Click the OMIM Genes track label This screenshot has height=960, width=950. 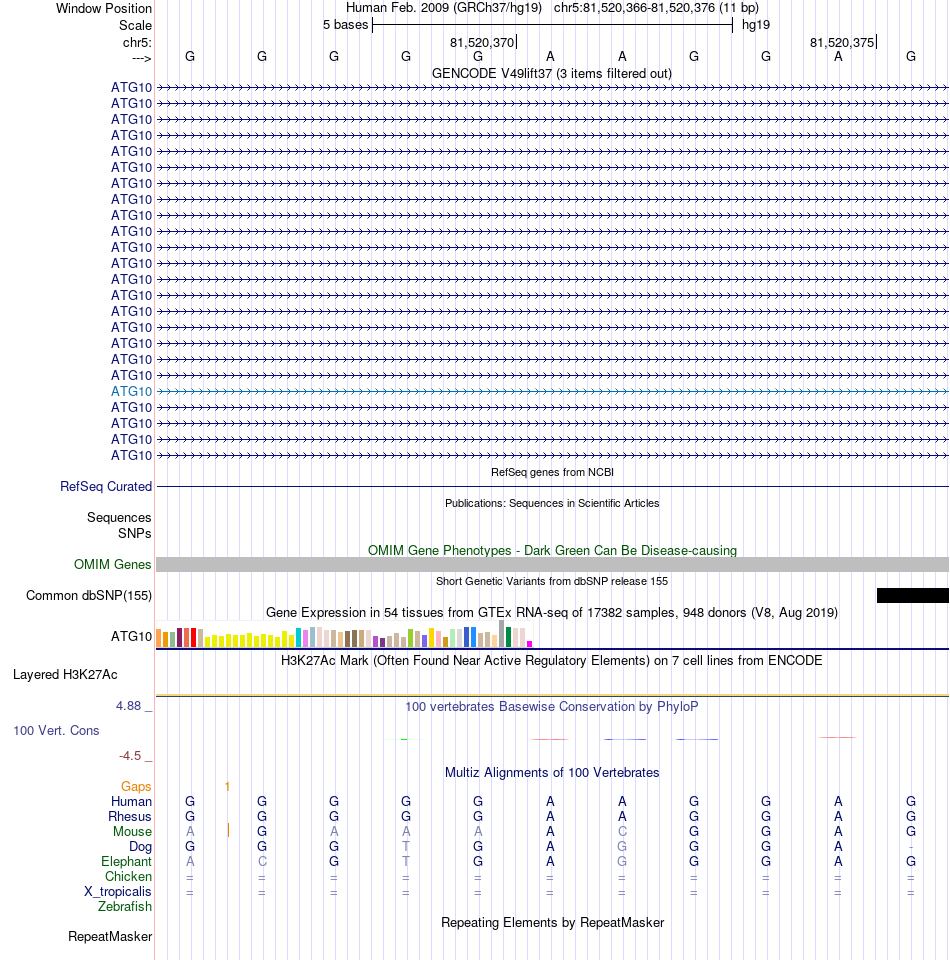pos(113,564)
